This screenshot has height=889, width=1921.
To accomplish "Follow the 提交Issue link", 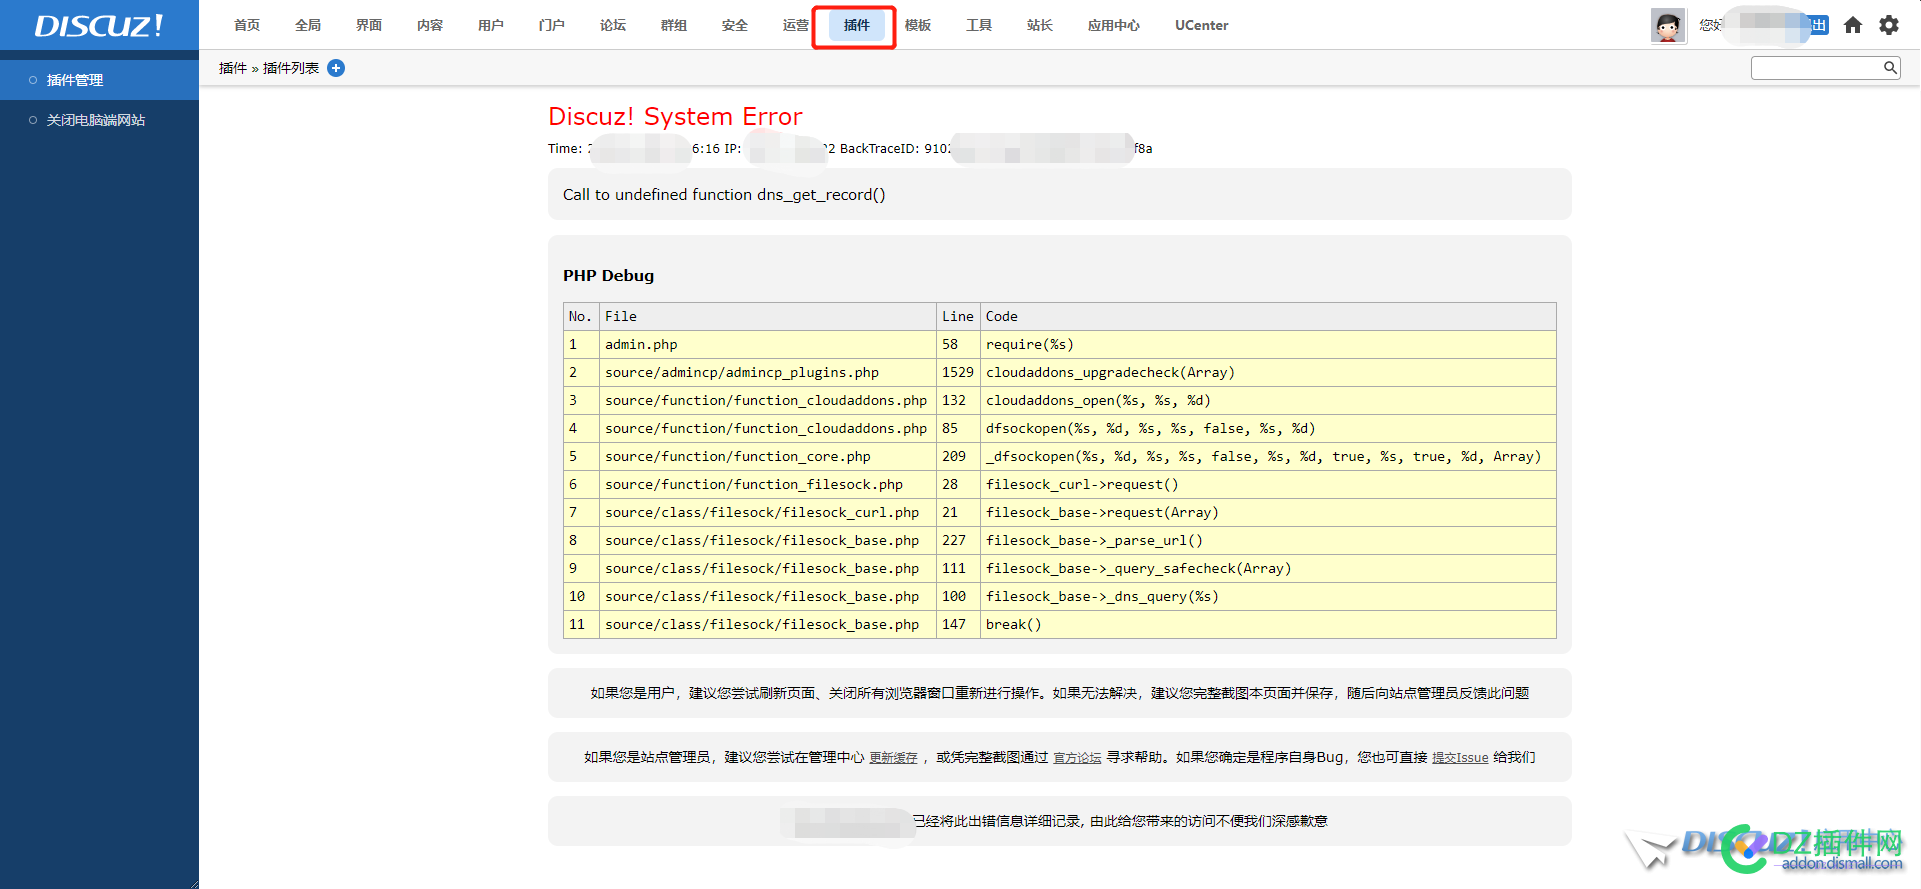I will (x=1460, y=758).
